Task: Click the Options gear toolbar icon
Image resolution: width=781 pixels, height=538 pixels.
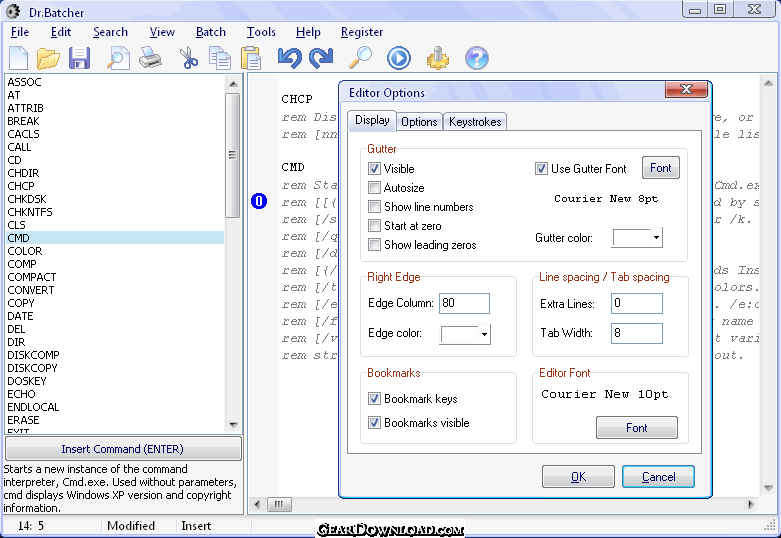Action: (438, 58)
